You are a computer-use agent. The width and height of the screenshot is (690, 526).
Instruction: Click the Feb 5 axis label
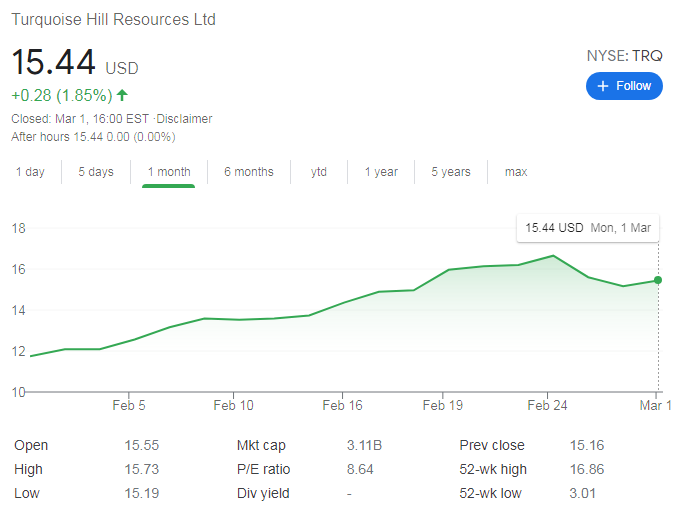tap(128, 405)
